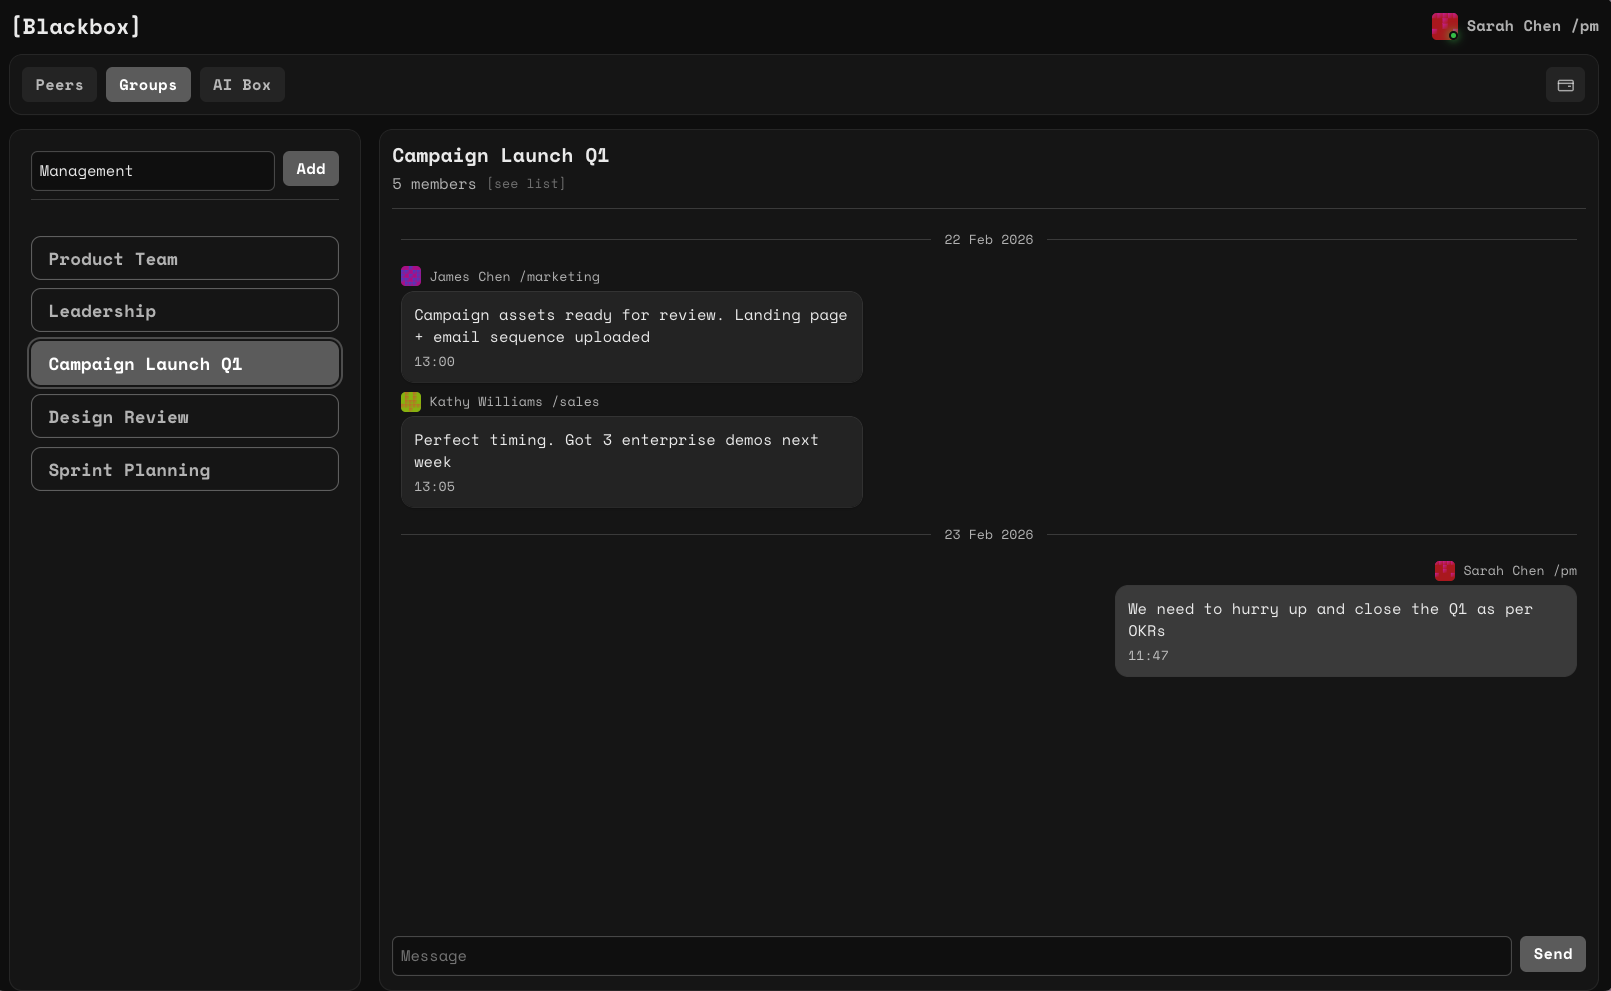The width and height of the screenshot is (1611, 991).
Task: Expand the [see list] members link
Action: coord(526,184)
